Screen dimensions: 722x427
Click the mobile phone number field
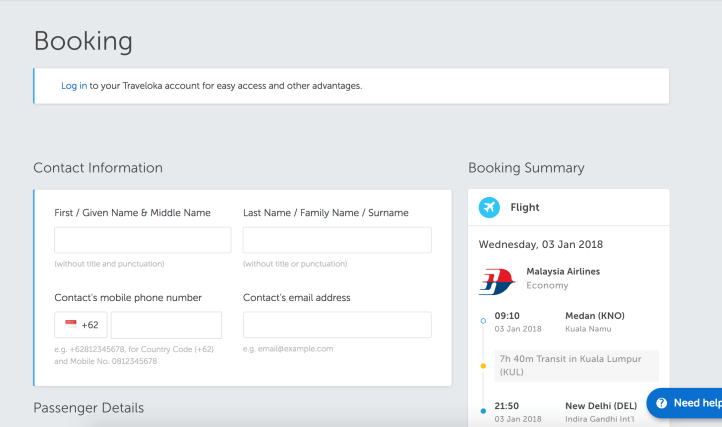(x=166, y=325)
